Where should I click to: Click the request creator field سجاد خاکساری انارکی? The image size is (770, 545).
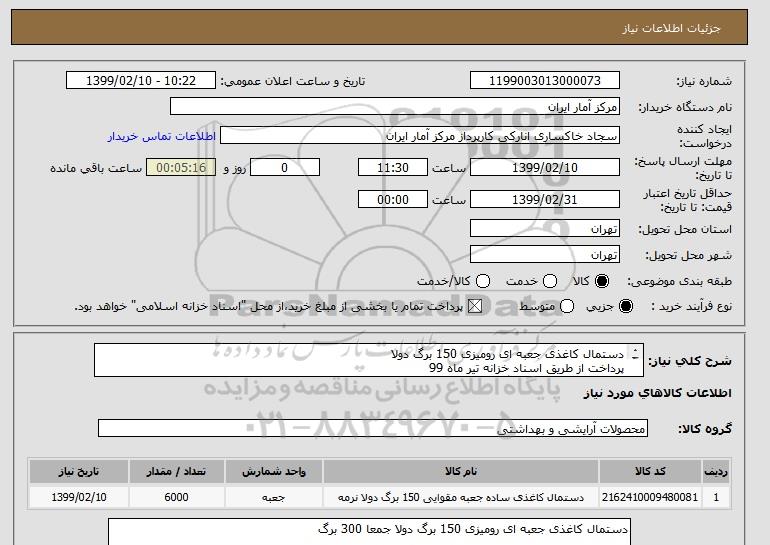pyautogui.click(x=420, y=136)
